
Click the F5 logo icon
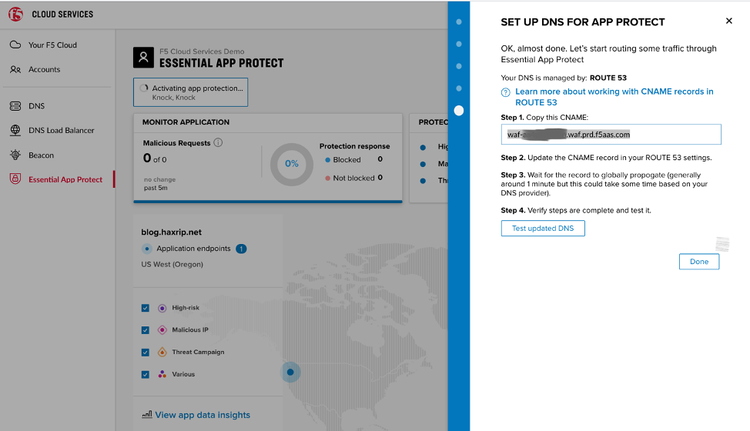coord(15,14)
